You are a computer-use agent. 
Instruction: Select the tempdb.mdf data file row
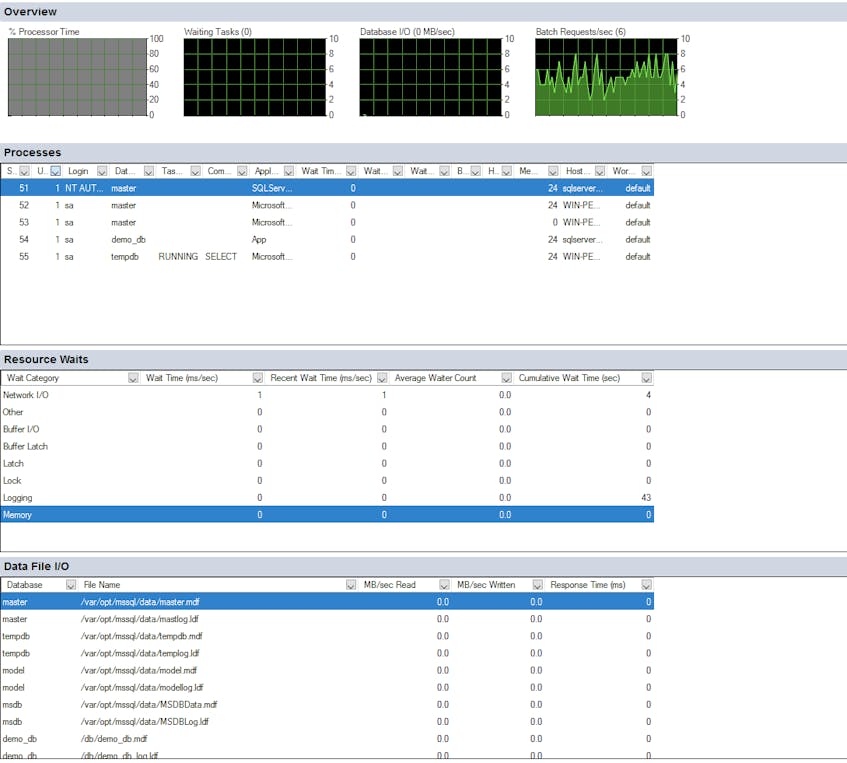coord(327,637)
